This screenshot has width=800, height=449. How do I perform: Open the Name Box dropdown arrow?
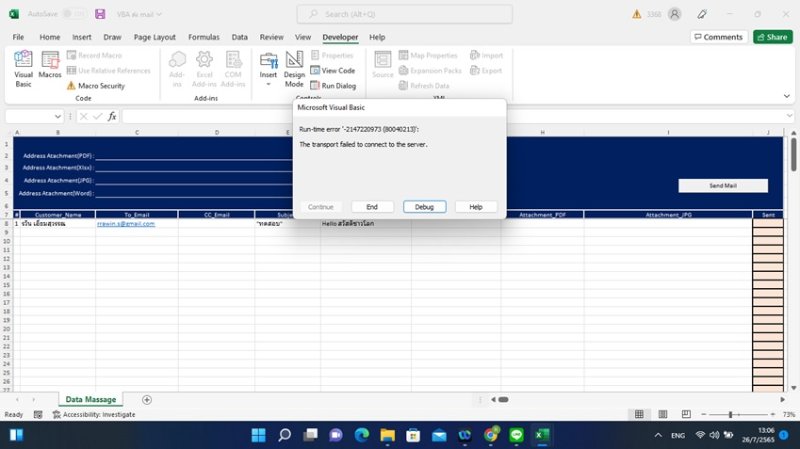tap(57, 116)
